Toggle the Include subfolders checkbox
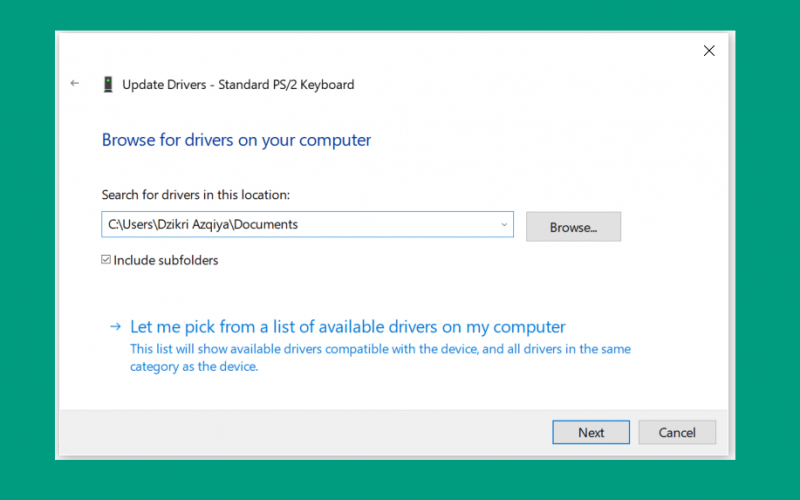Screen dimensions: 800x500 (106, 260)
